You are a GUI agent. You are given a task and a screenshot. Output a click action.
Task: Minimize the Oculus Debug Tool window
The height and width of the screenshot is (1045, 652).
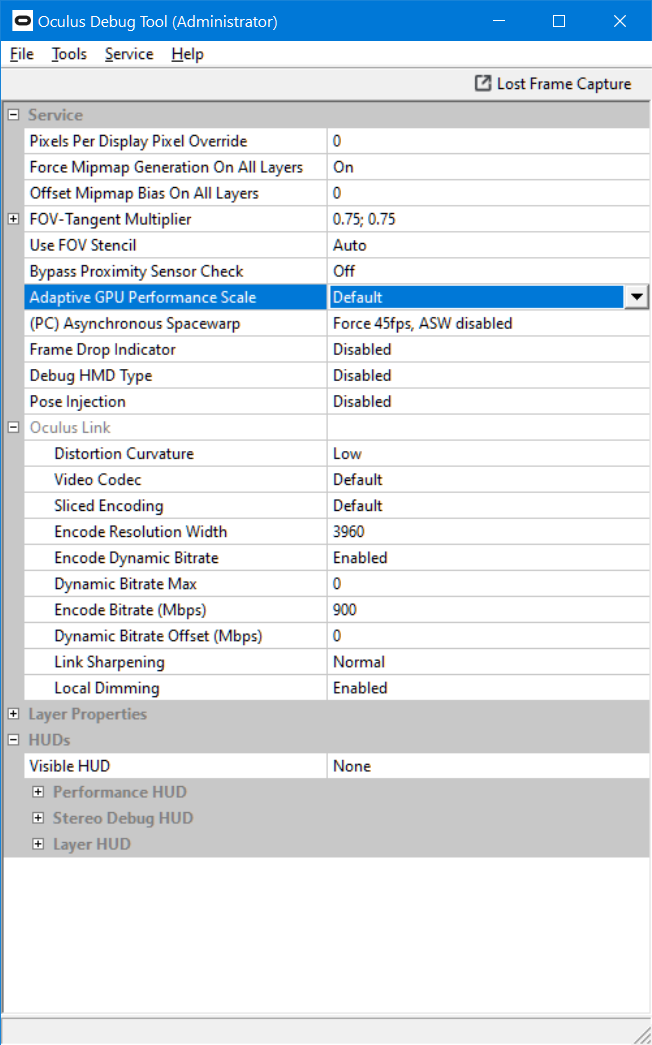[499, 21]
